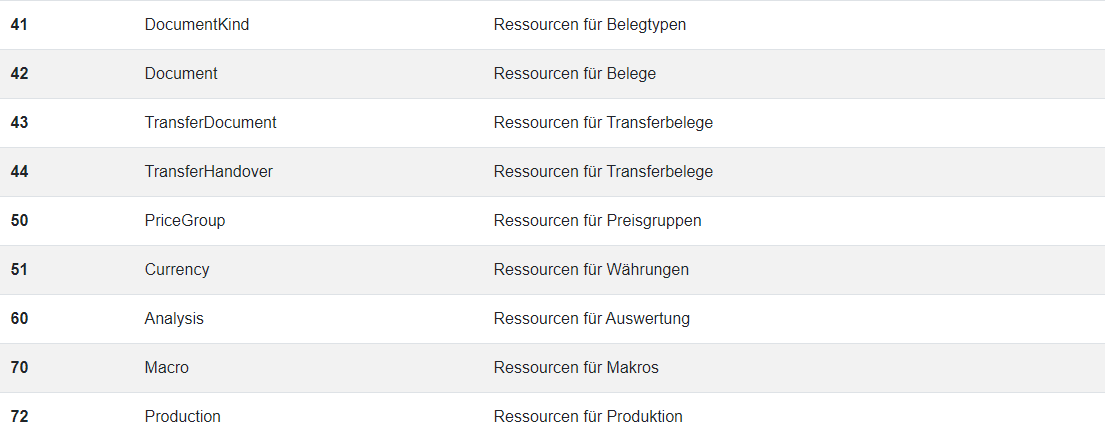
Task: Select the TransferHandover name cell
Action: (209, 172)
